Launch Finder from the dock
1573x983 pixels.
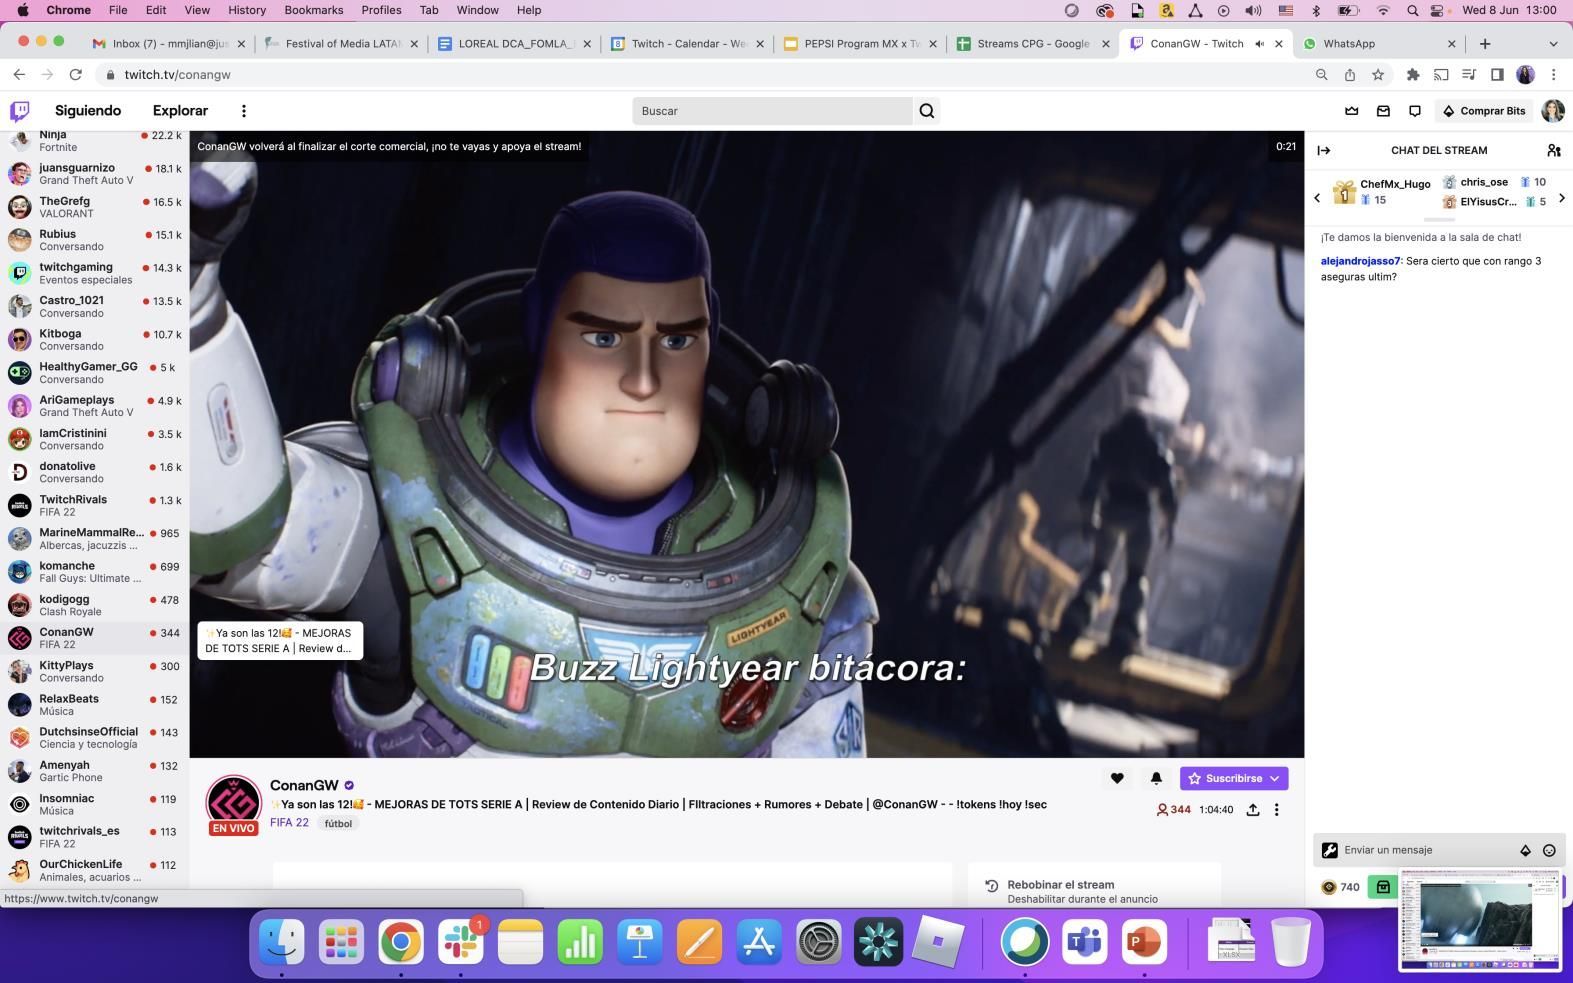pos(282,942)
